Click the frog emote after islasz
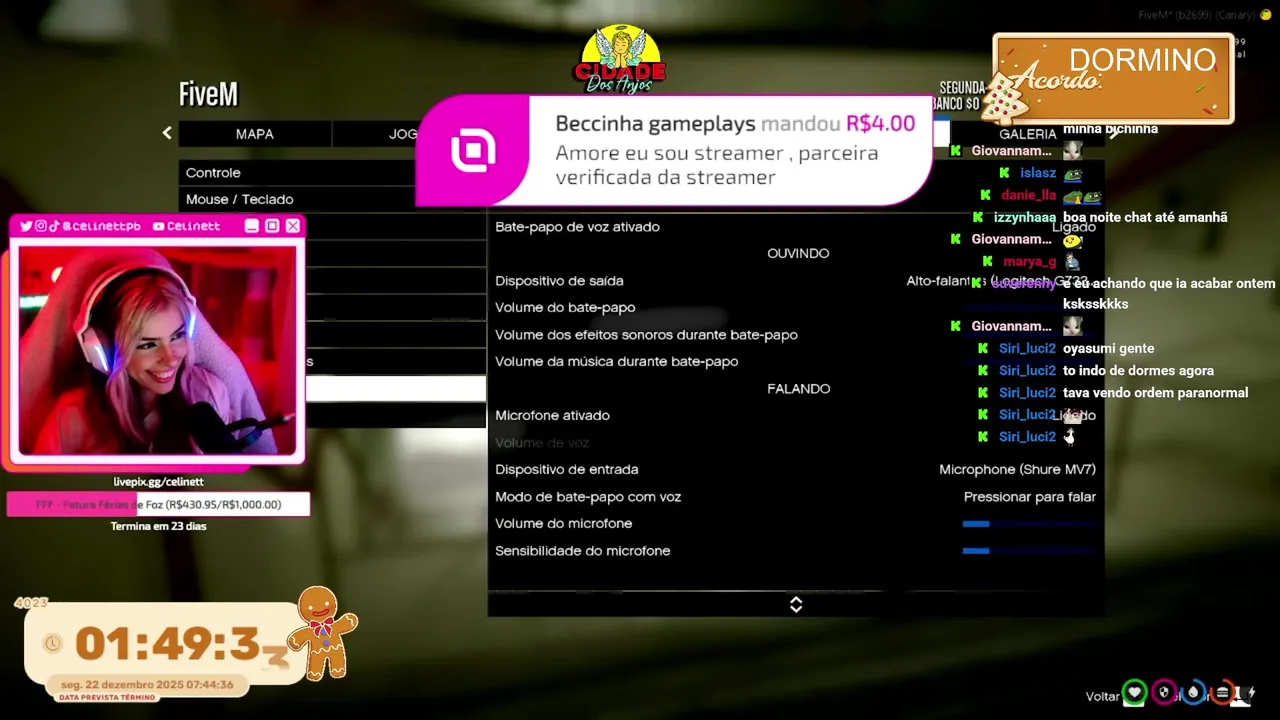1280x720 pixels. coord(1072,173)
